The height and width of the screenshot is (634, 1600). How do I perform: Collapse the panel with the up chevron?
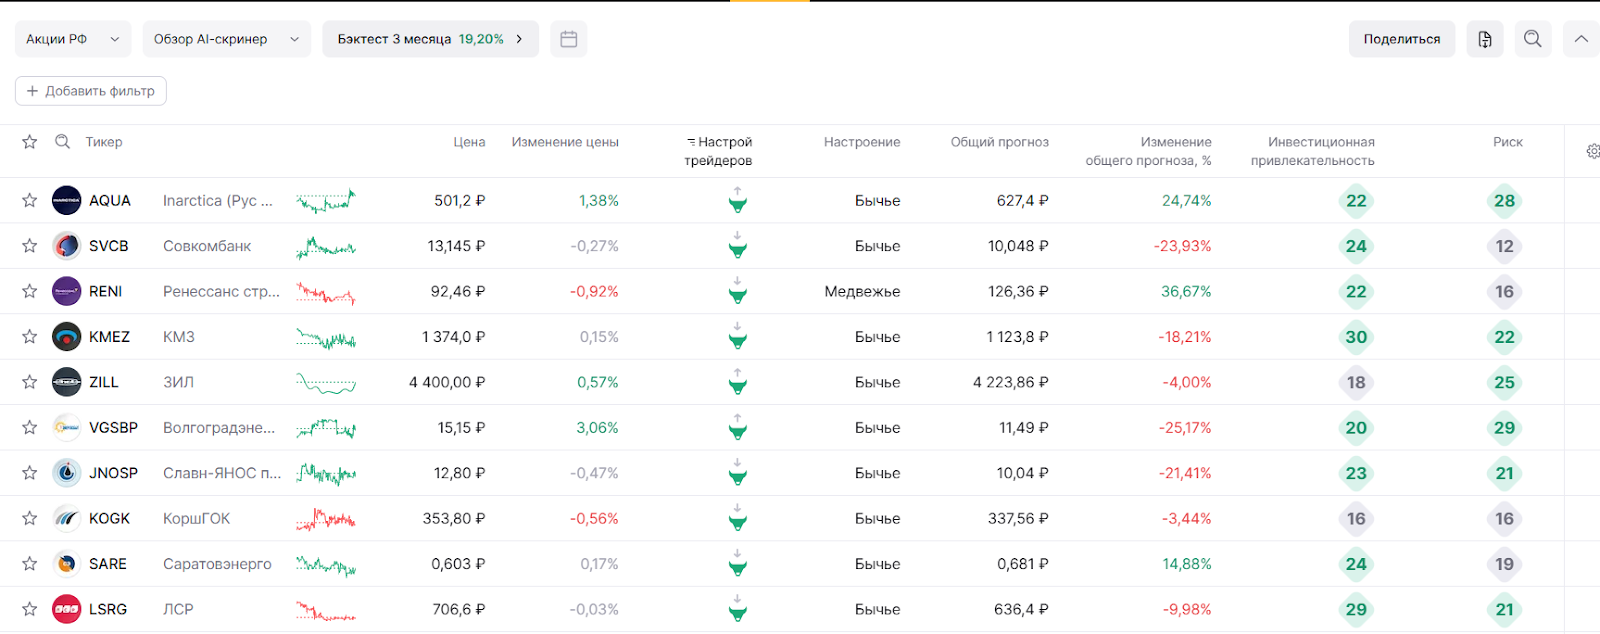coord(1581,39)
